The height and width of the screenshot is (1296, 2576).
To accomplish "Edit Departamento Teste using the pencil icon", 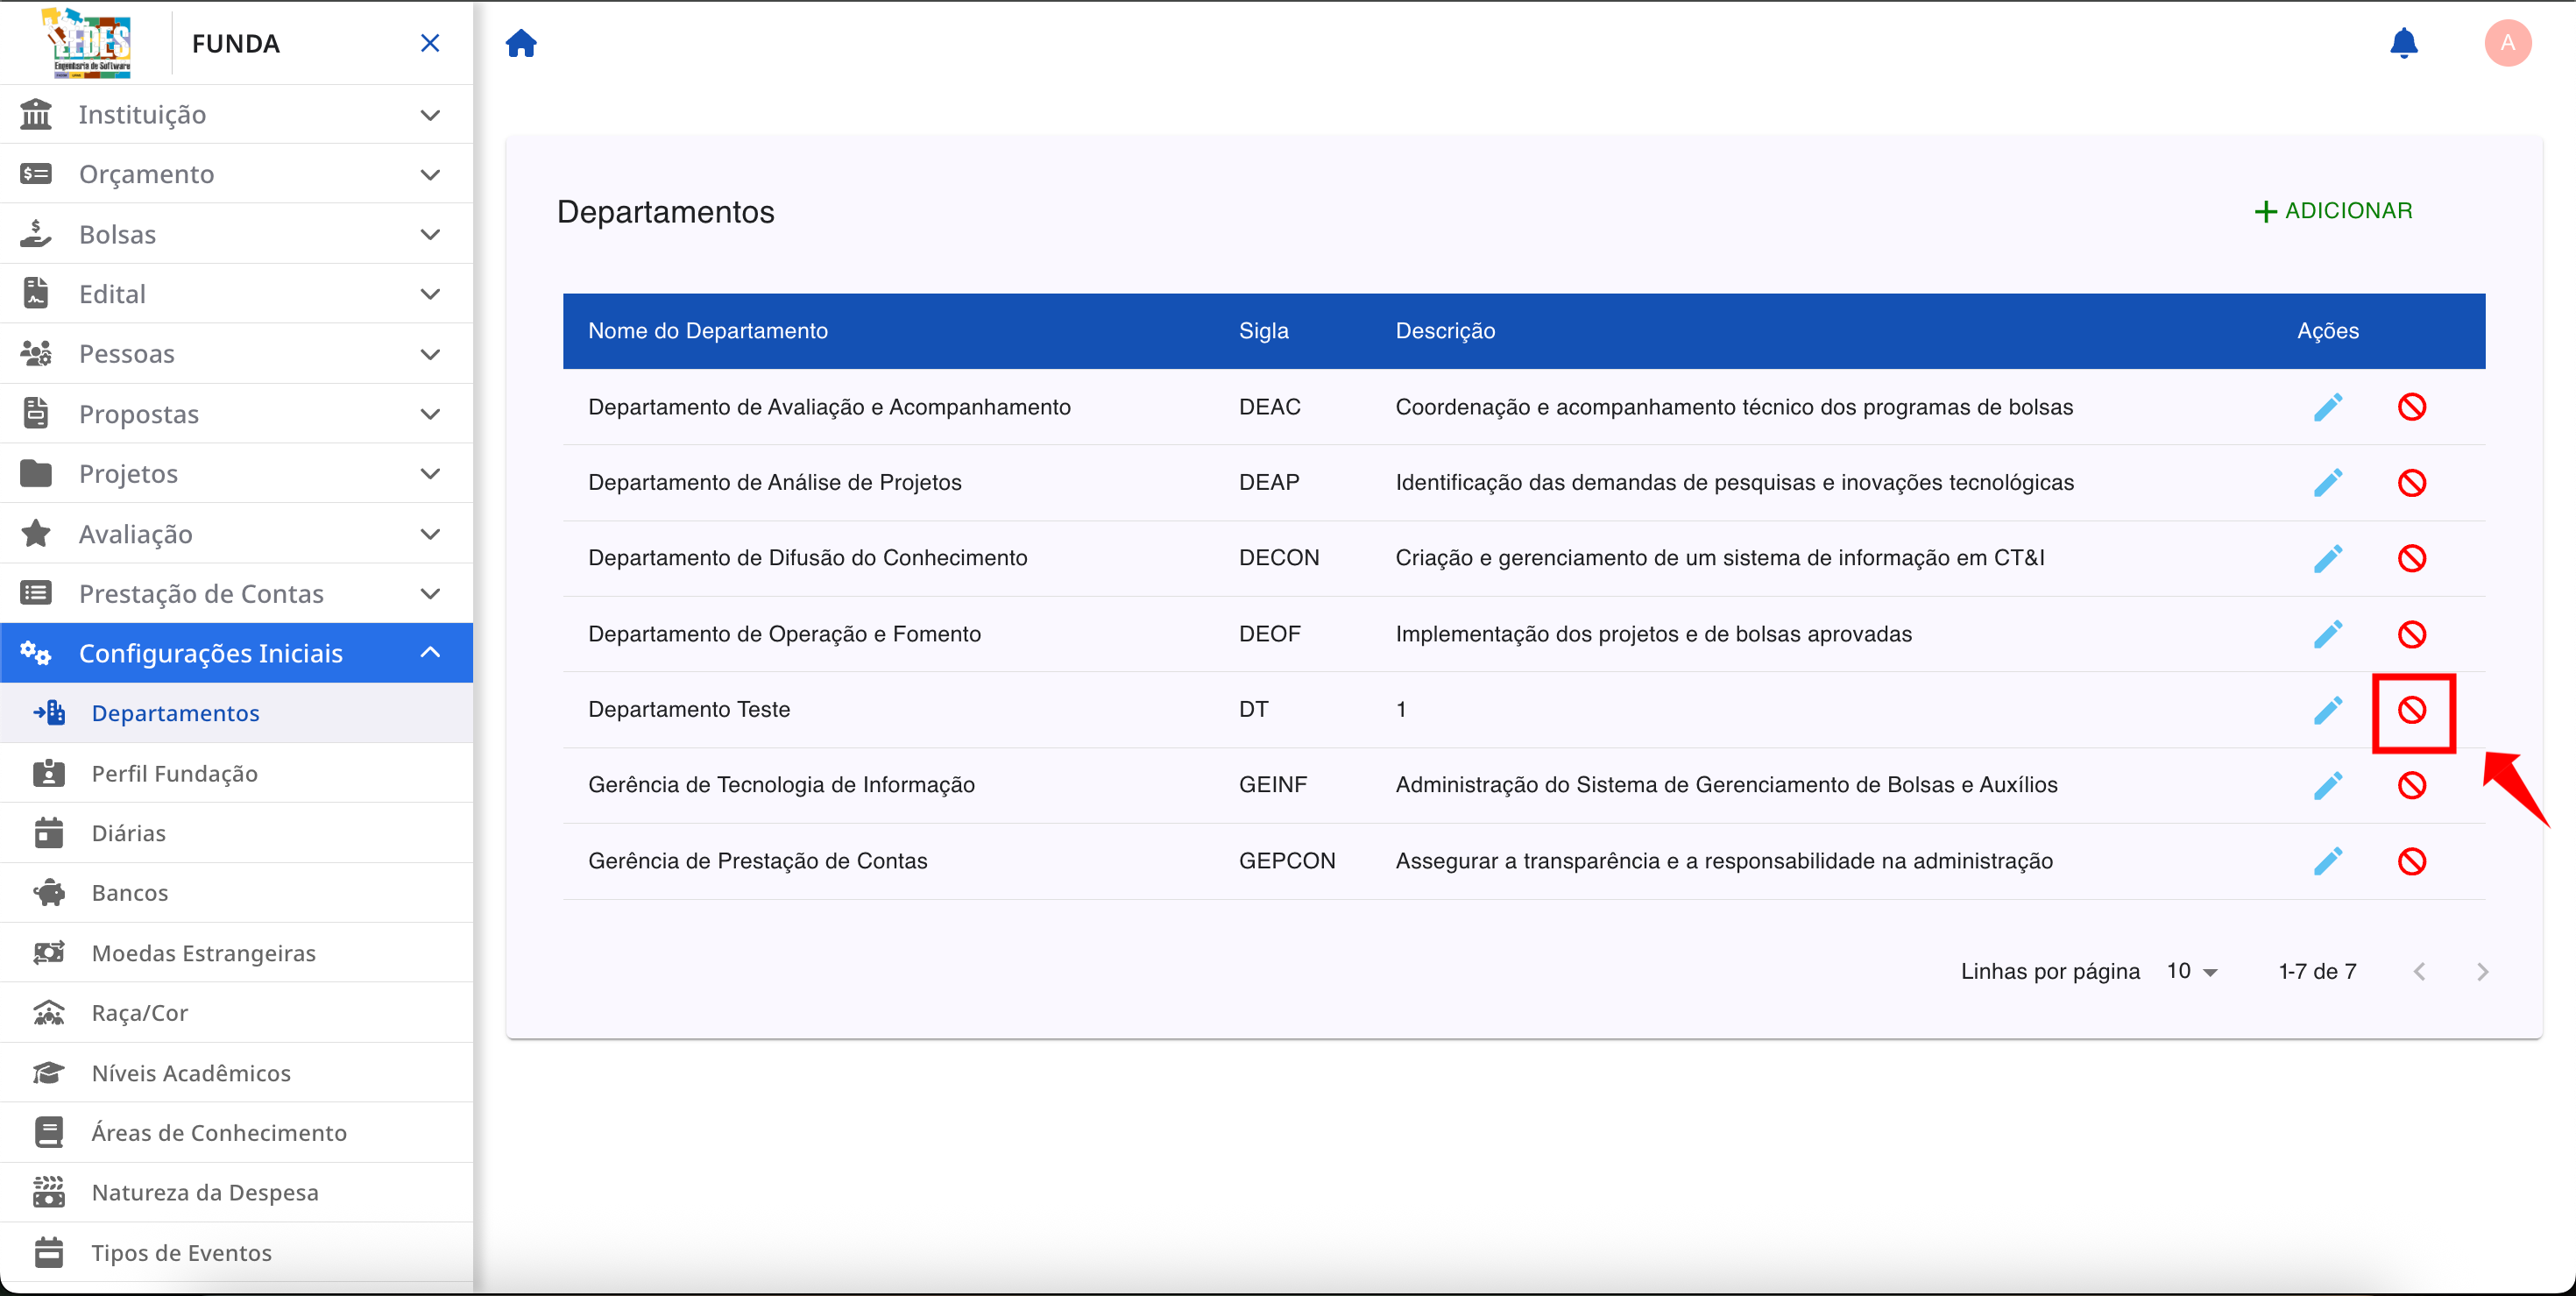I will (x=2329, y=709).
